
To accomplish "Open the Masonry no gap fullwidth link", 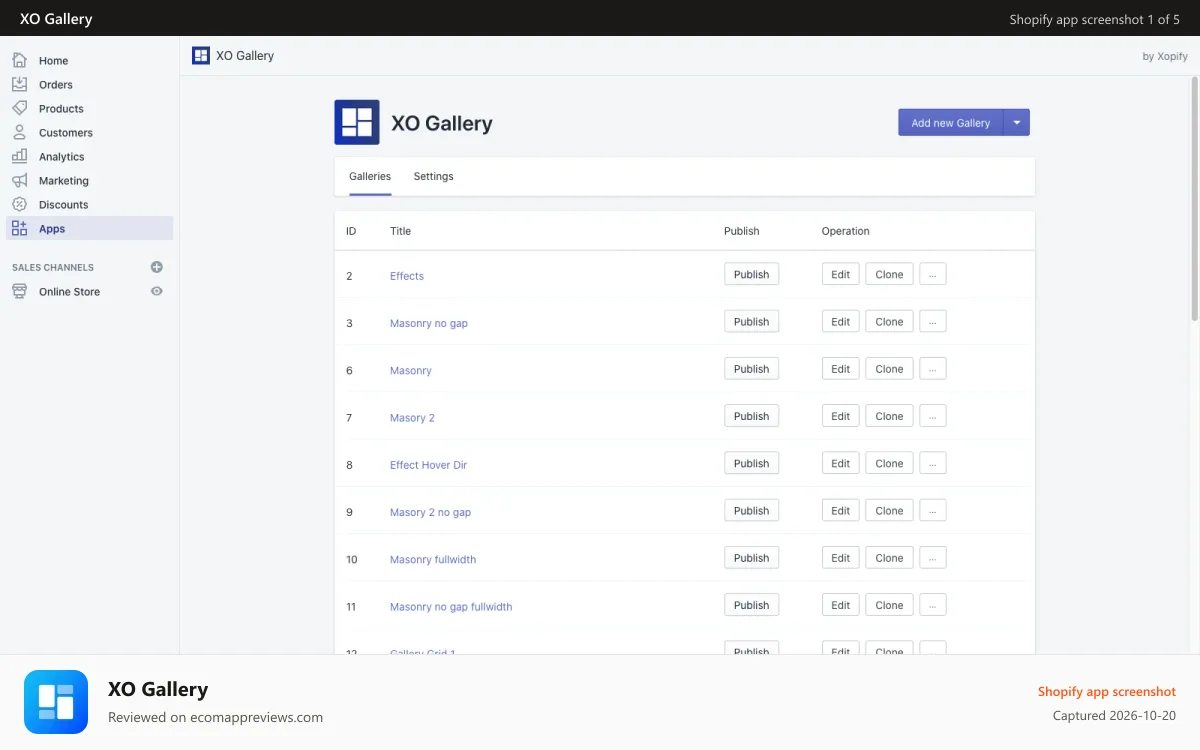I will click(451, 606).
